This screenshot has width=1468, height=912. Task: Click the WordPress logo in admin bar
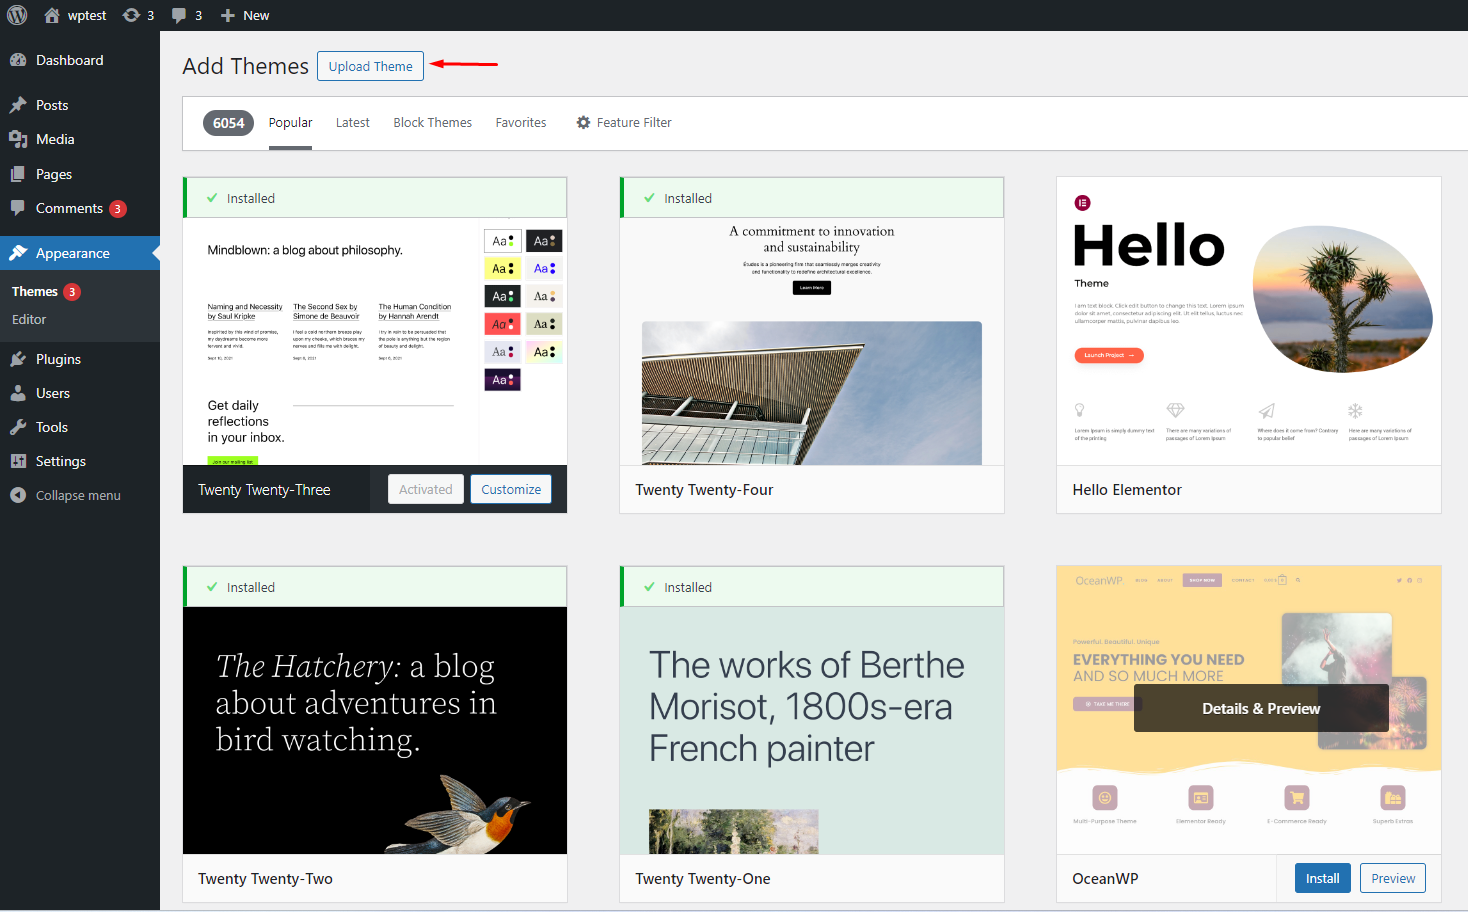[17, 15]
